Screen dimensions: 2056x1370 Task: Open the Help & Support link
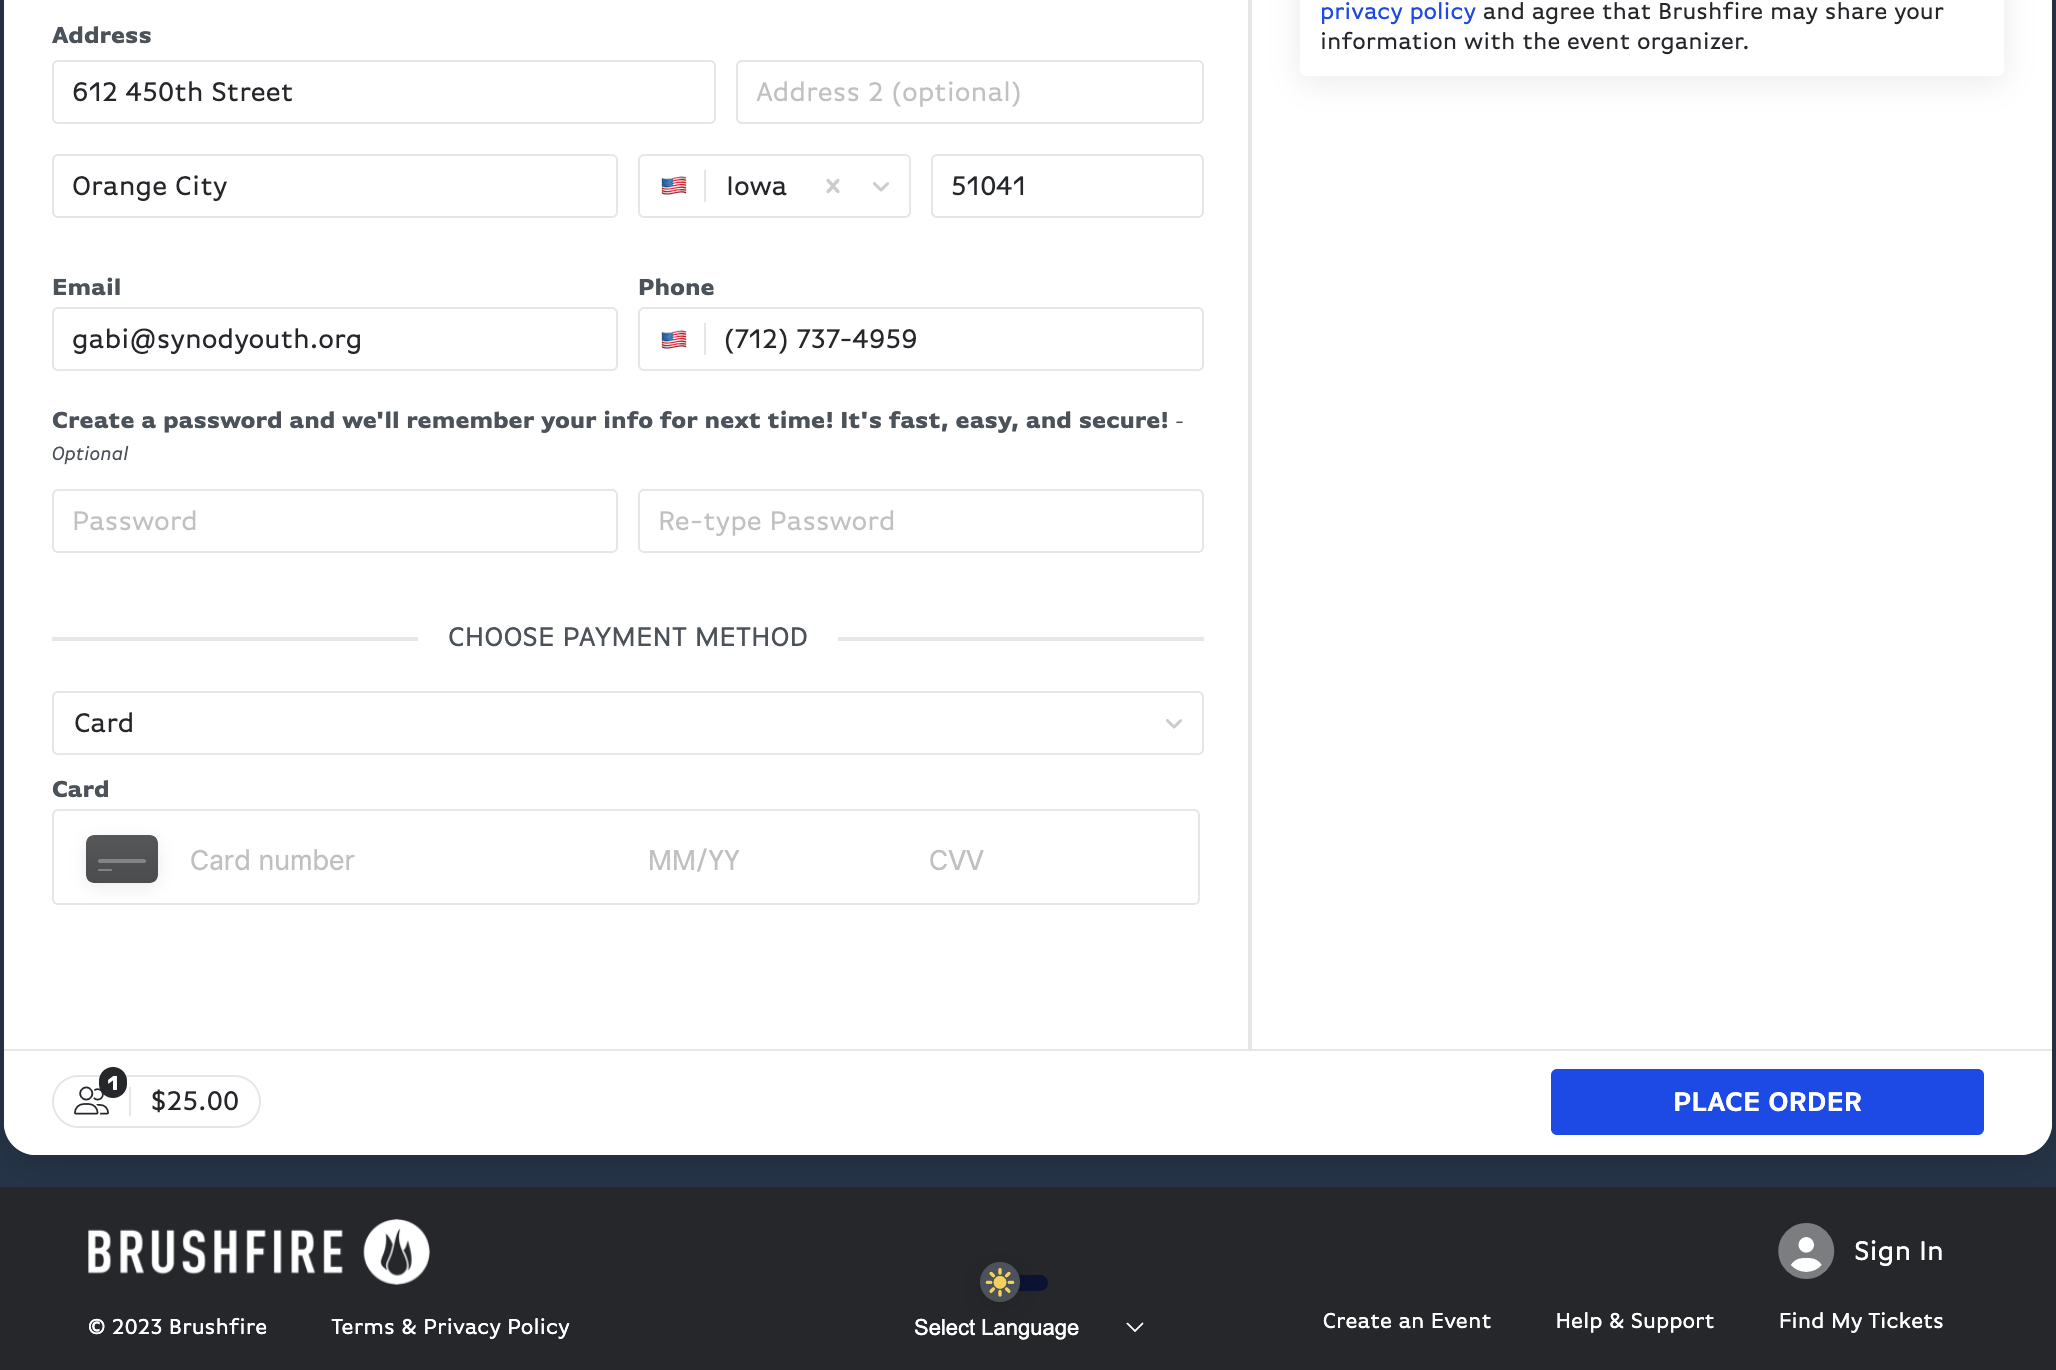point(1634,1321)
